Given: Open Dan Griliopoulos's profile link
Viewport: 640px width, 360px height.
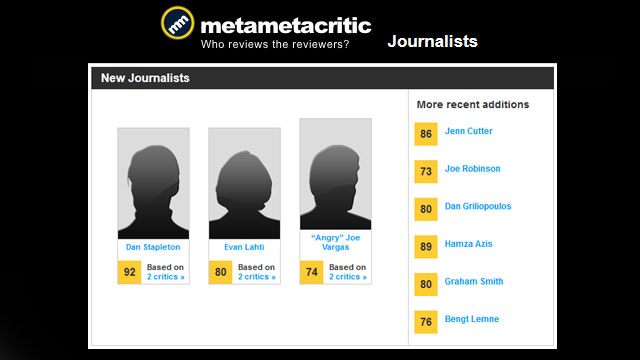Looking at the screenshot, I should (x=478, y=206).
